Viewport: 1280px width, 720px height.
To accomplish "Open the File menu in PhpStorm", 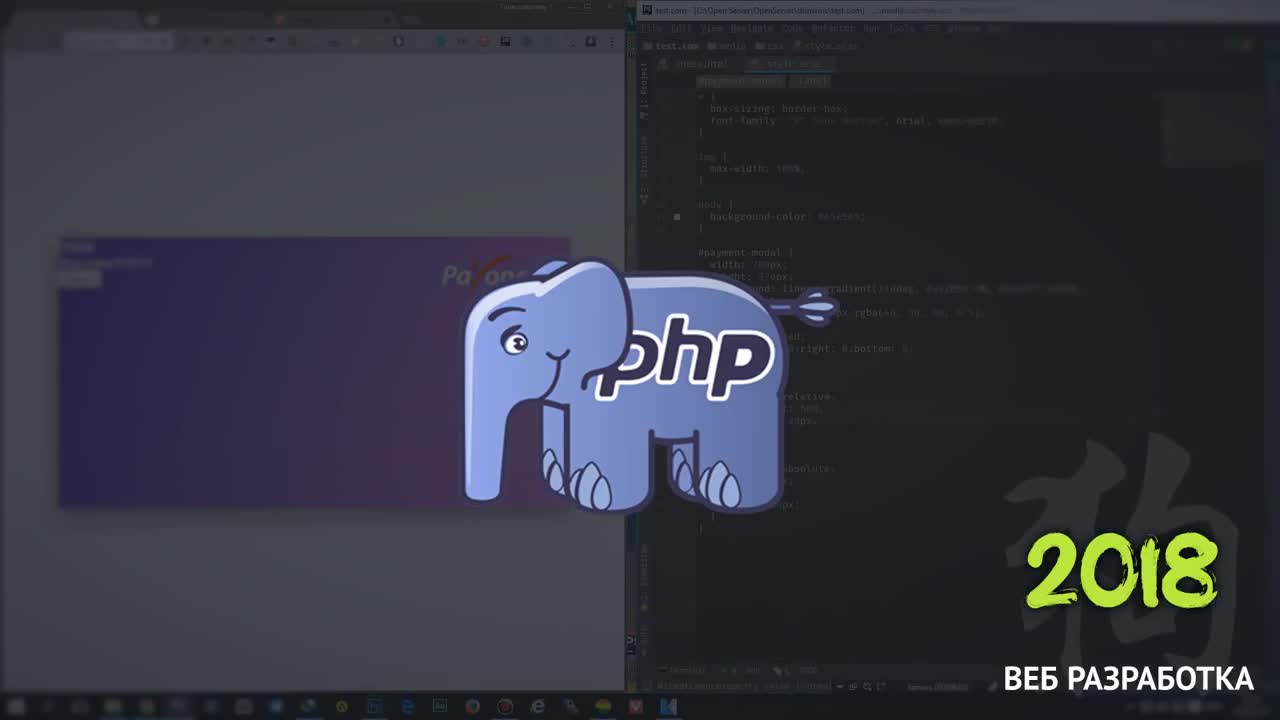I will click(x=651, y=28).
